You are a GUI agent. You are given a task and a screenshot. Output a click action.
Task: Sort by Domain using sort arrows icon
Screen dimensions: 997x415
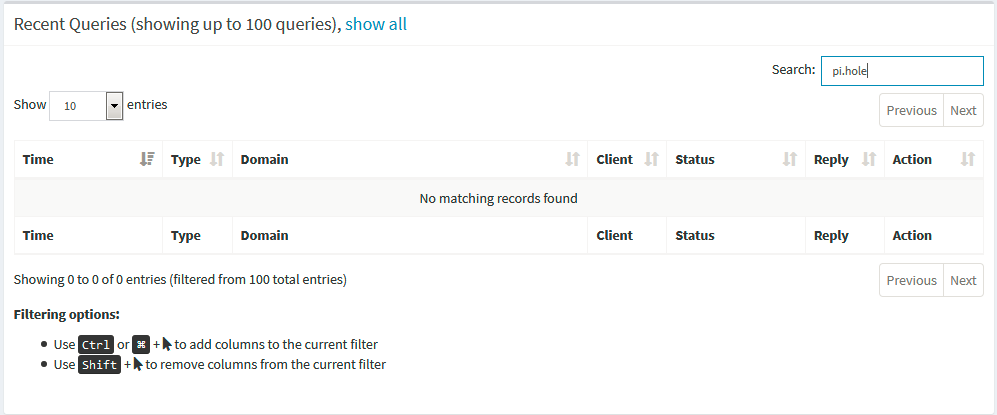[x=573, y=159]
